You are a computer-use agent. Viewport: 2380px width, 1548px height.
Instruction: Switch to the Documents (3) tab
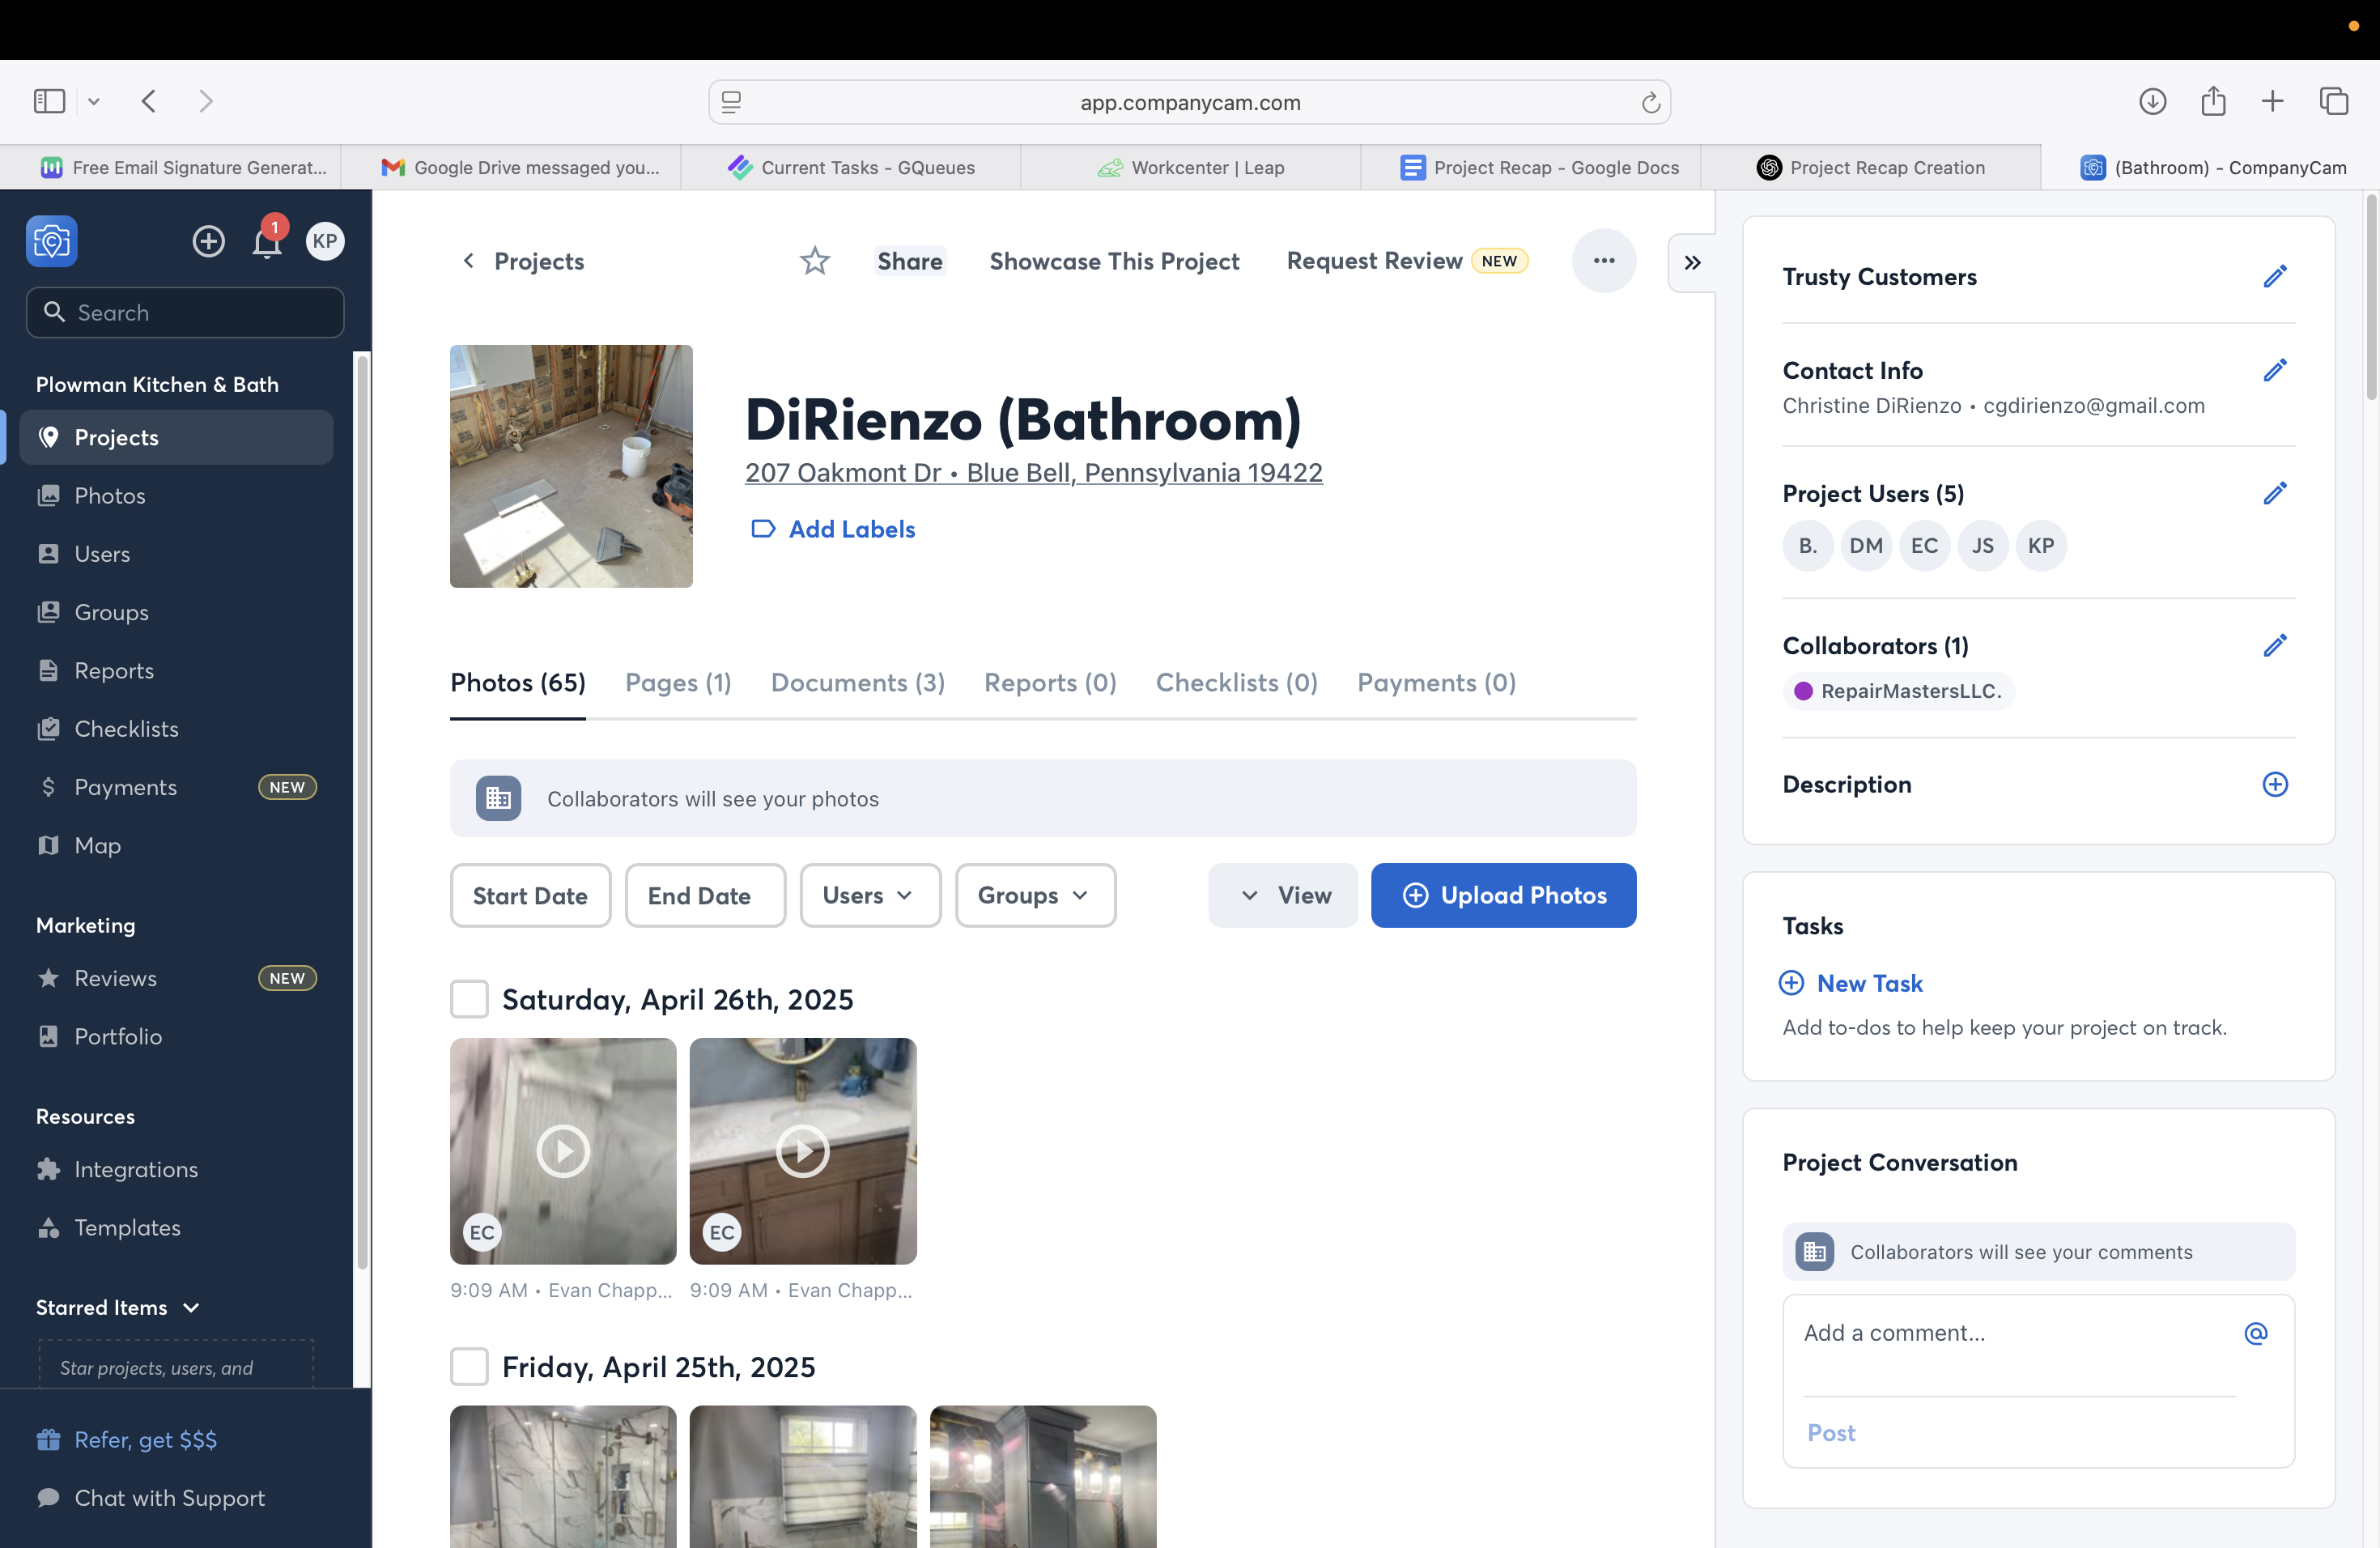858,682
